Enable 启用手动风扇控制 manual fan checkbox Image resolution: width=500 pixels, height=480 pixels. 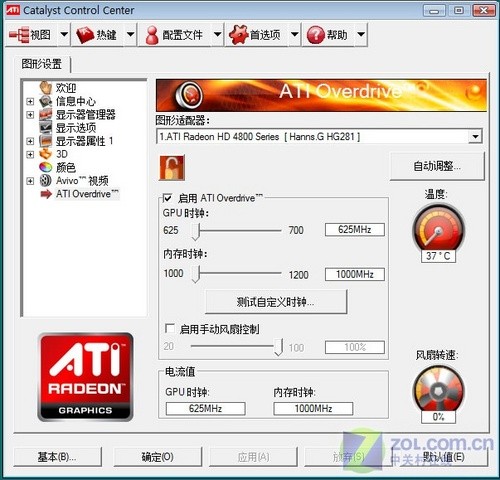click(170, 329)
